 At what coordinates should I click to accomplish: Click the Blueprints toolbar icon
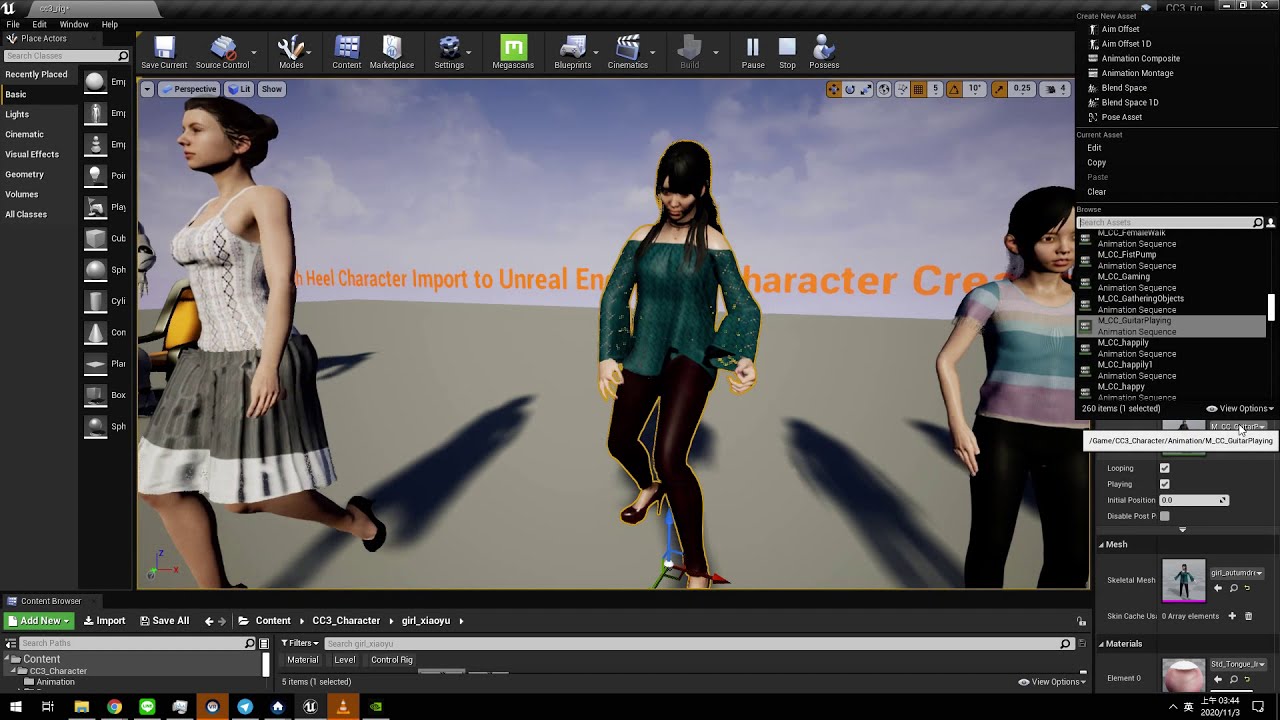[x=573, y=53]
